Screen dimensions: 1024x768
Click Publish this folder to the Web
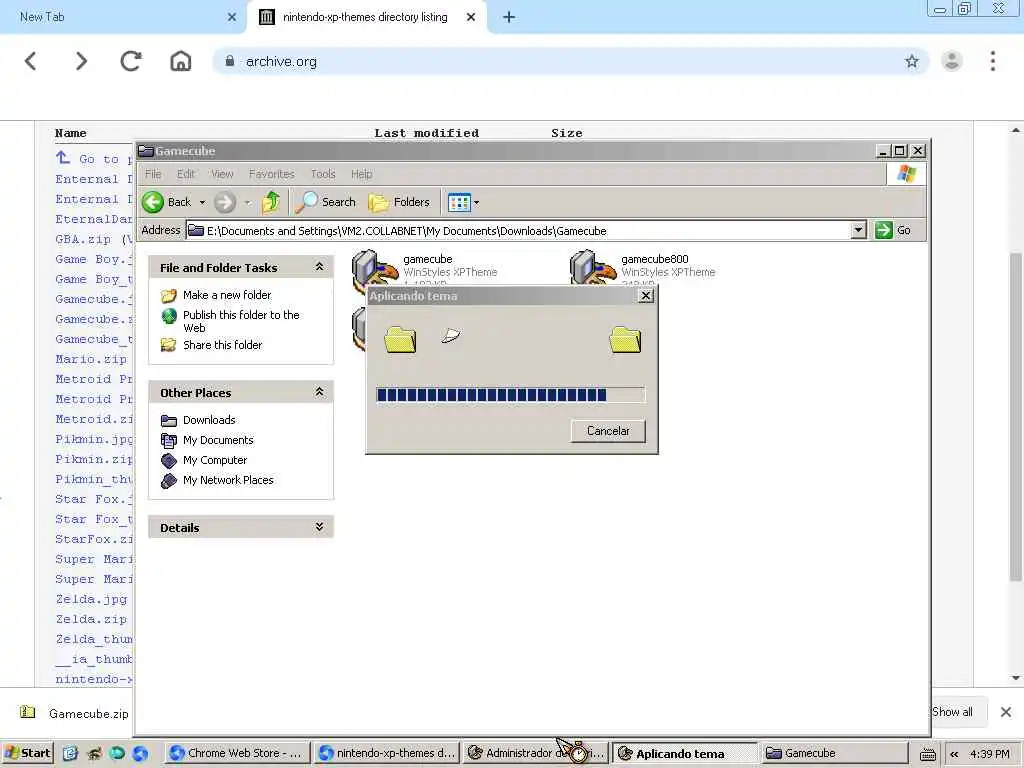pos(241,321)
